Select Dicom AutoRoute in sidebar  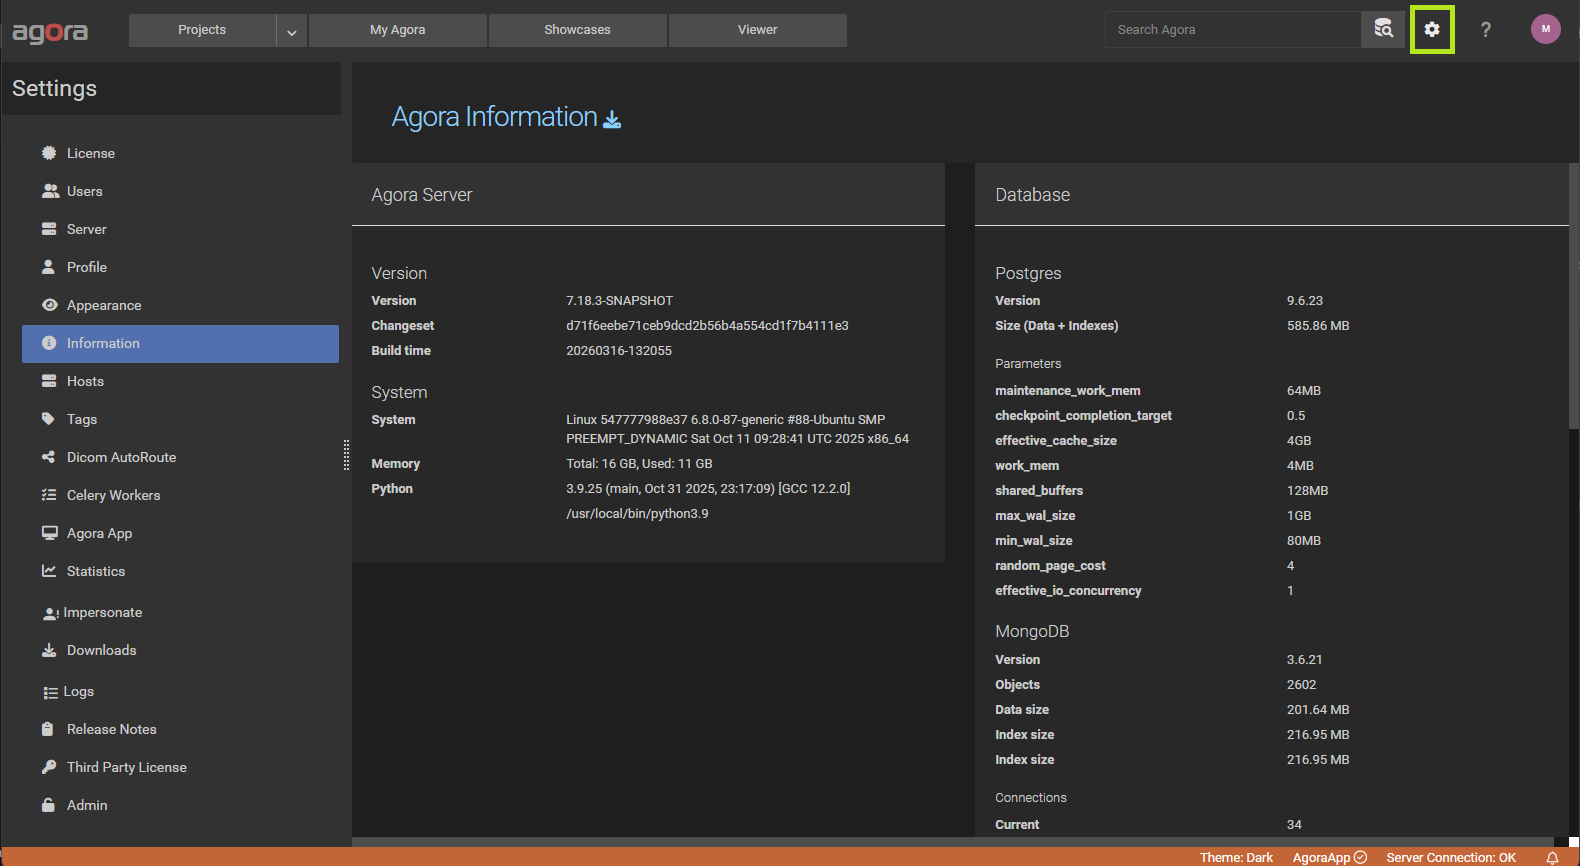click(121, 457)
